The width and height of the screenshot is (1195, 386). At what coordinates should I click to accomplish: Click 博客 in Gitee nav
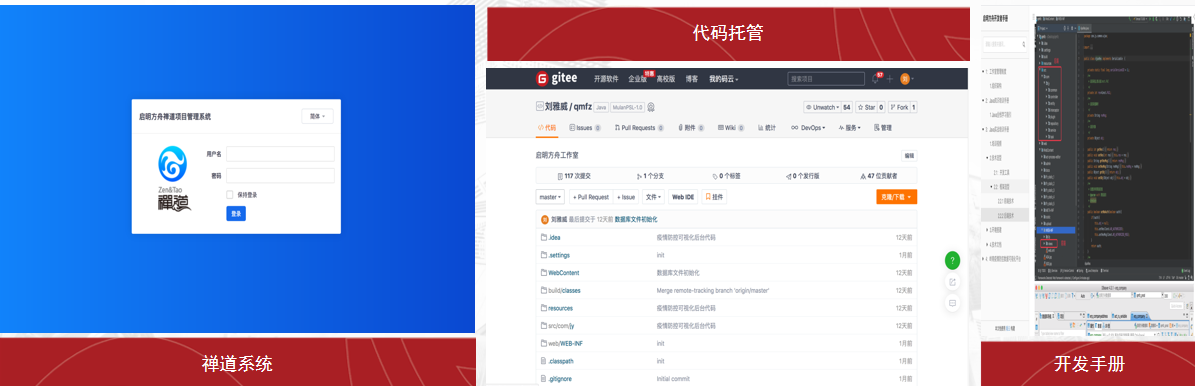tap(691, 79)
